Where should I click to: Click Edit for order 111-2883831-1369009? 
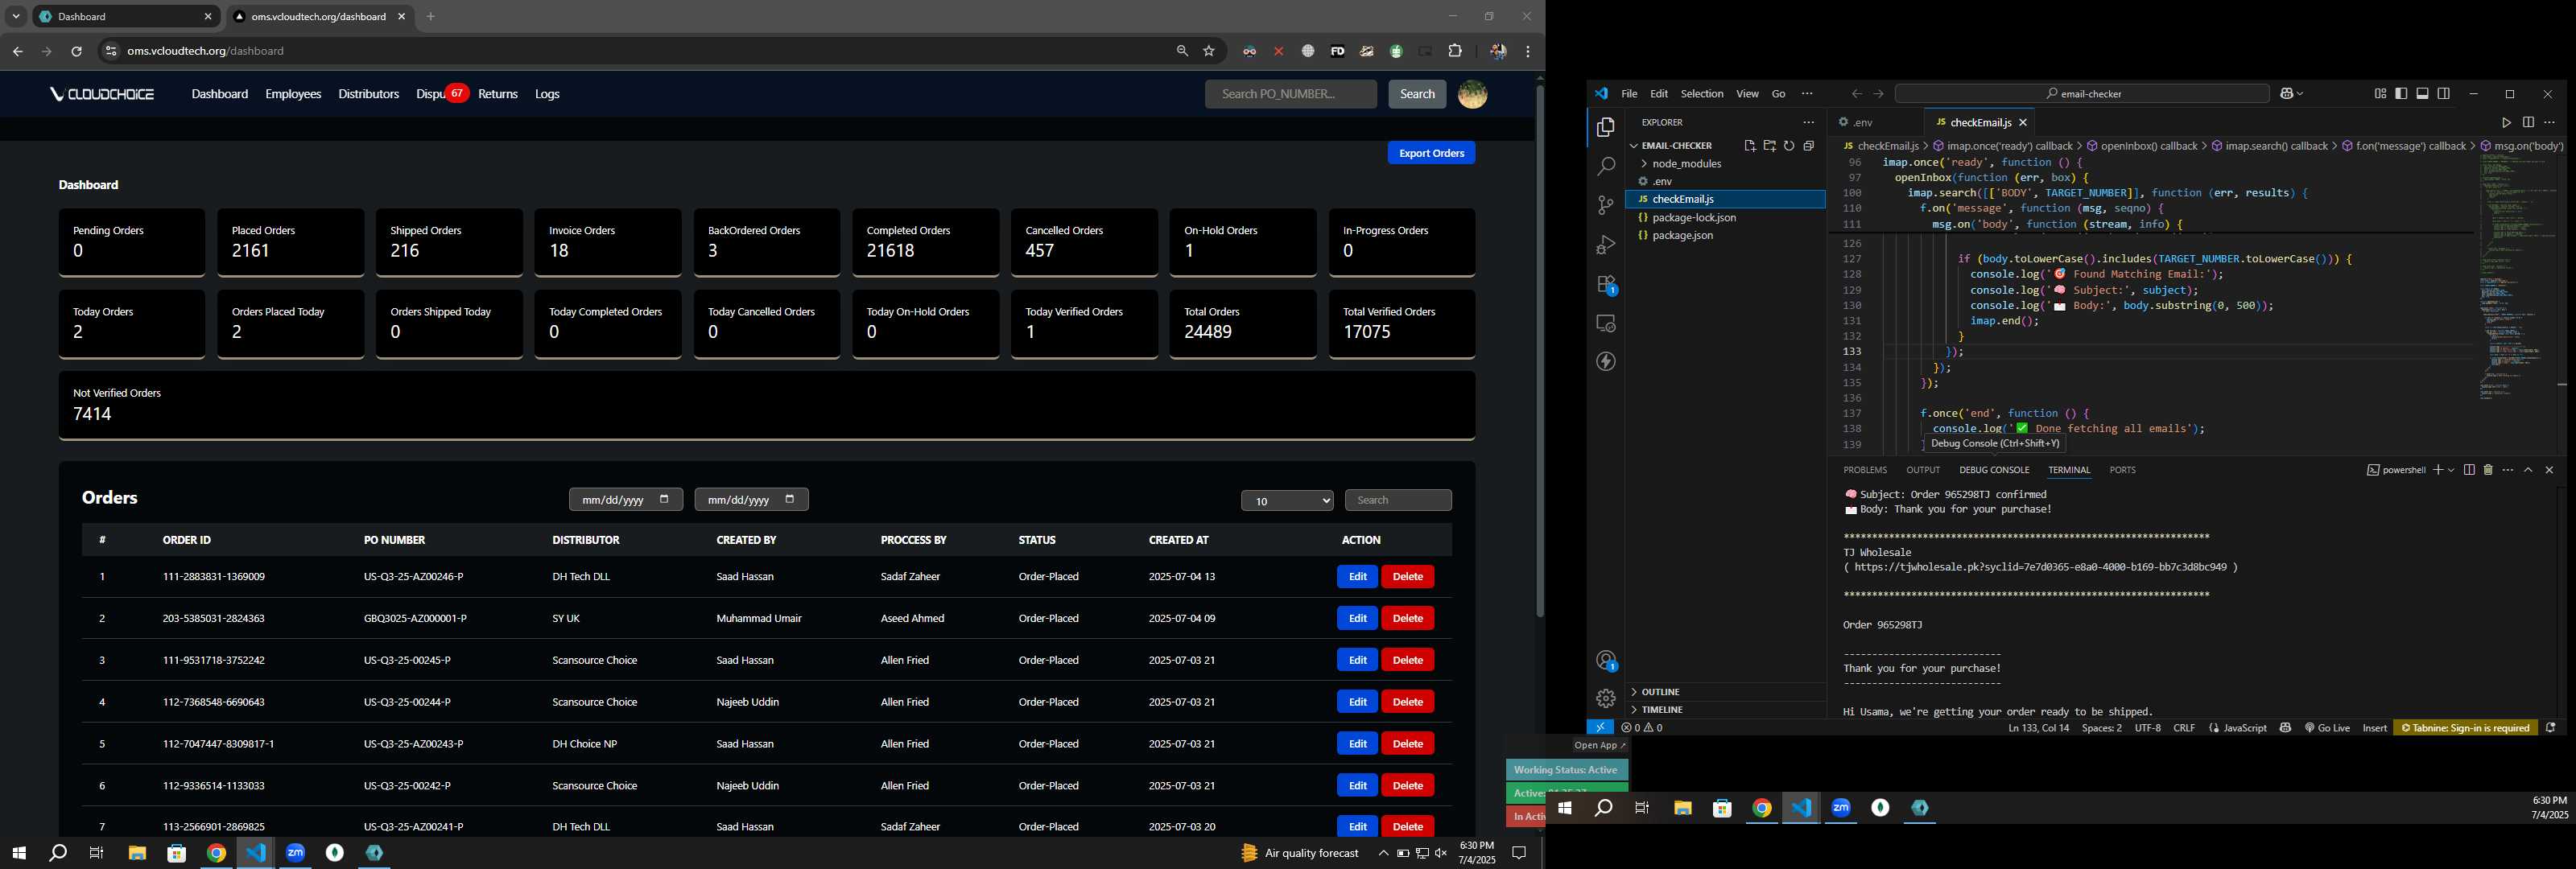1357,577
